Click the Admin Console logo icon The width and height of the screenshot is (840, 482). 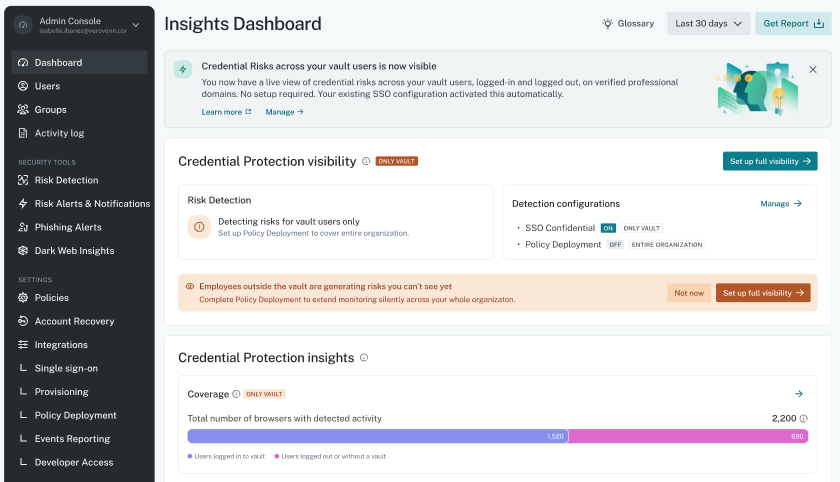[22, 25]
